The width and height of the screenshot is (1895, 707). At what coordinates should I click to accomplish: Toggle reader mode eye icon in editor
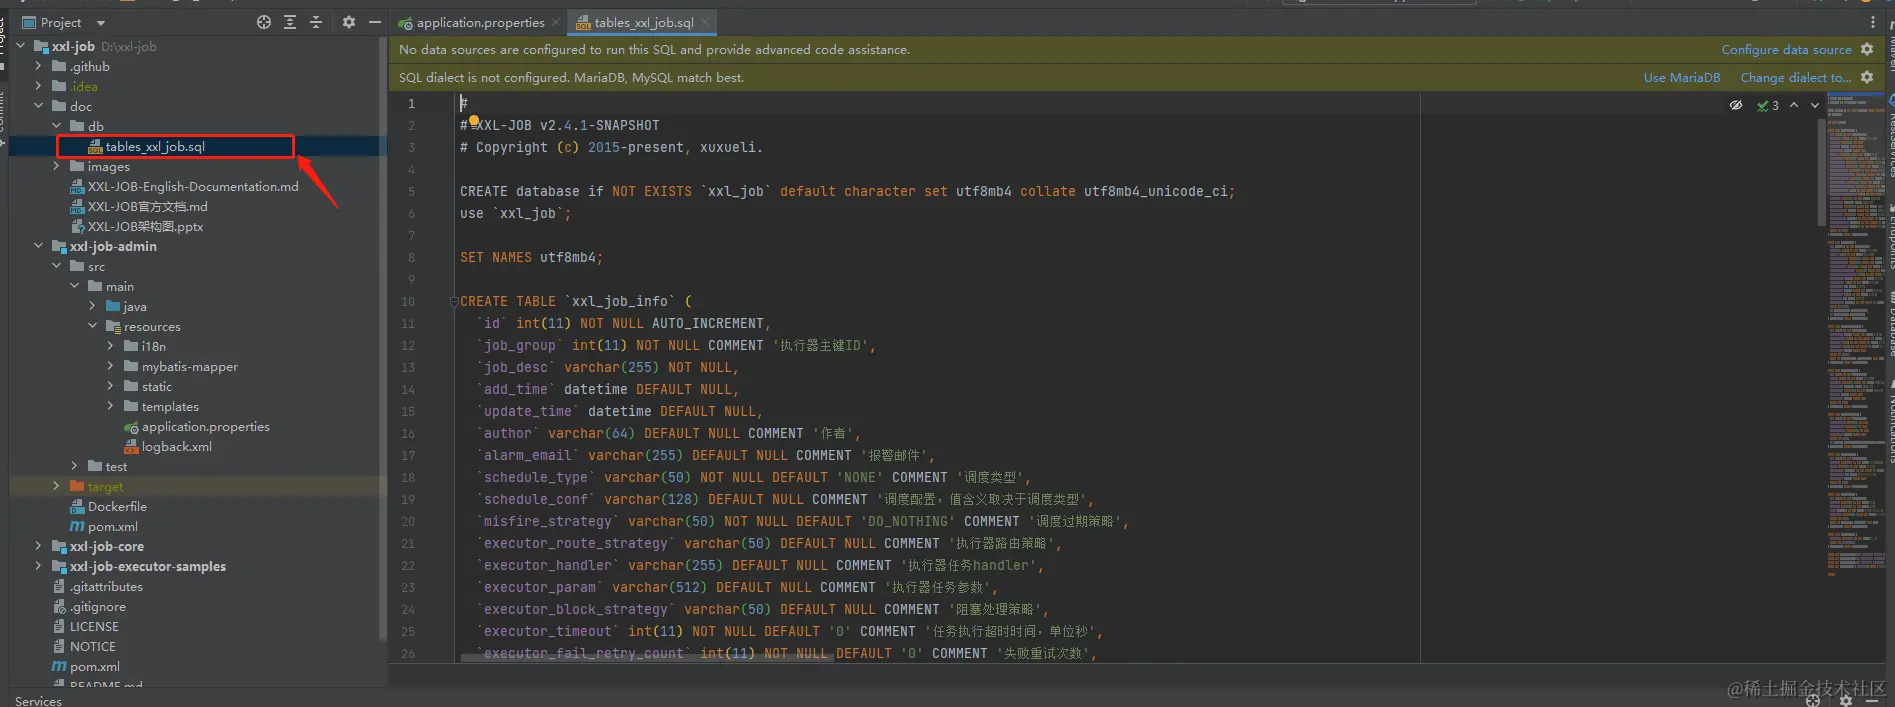coord(1736,105)
